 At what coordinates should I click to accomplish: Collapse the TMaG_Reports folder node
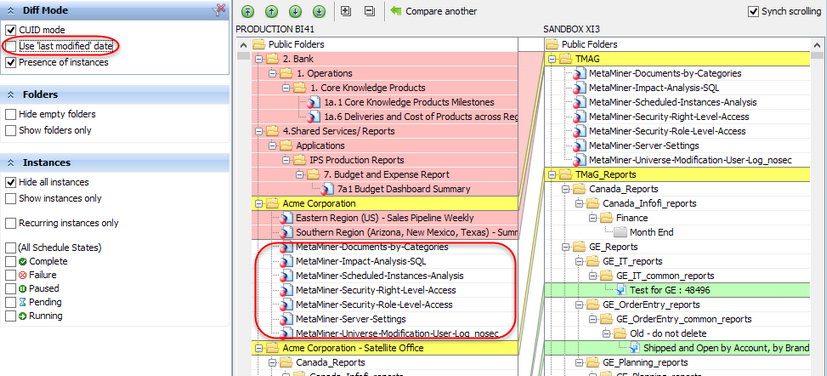coord(552,174)
